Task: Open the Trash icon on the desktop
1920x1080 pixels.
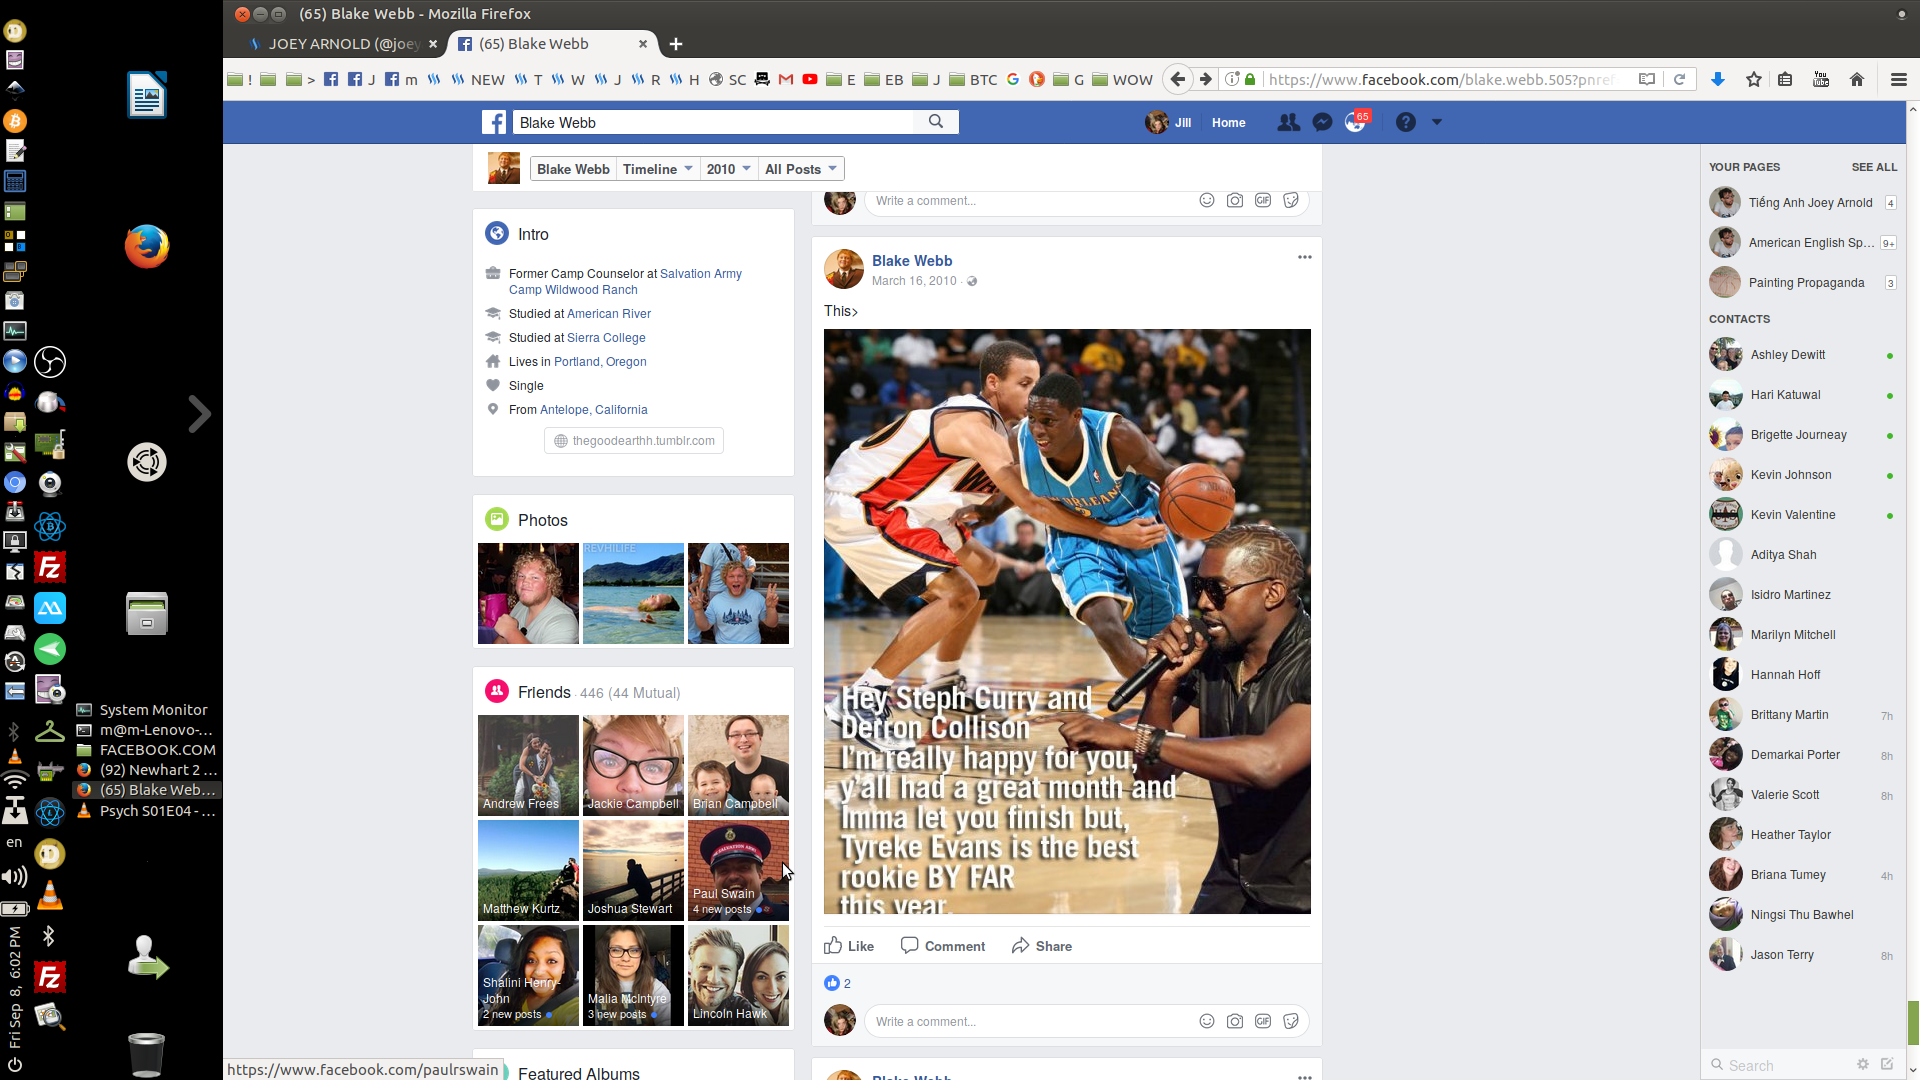Action: pyautogui.click(x=146, y=1054)
